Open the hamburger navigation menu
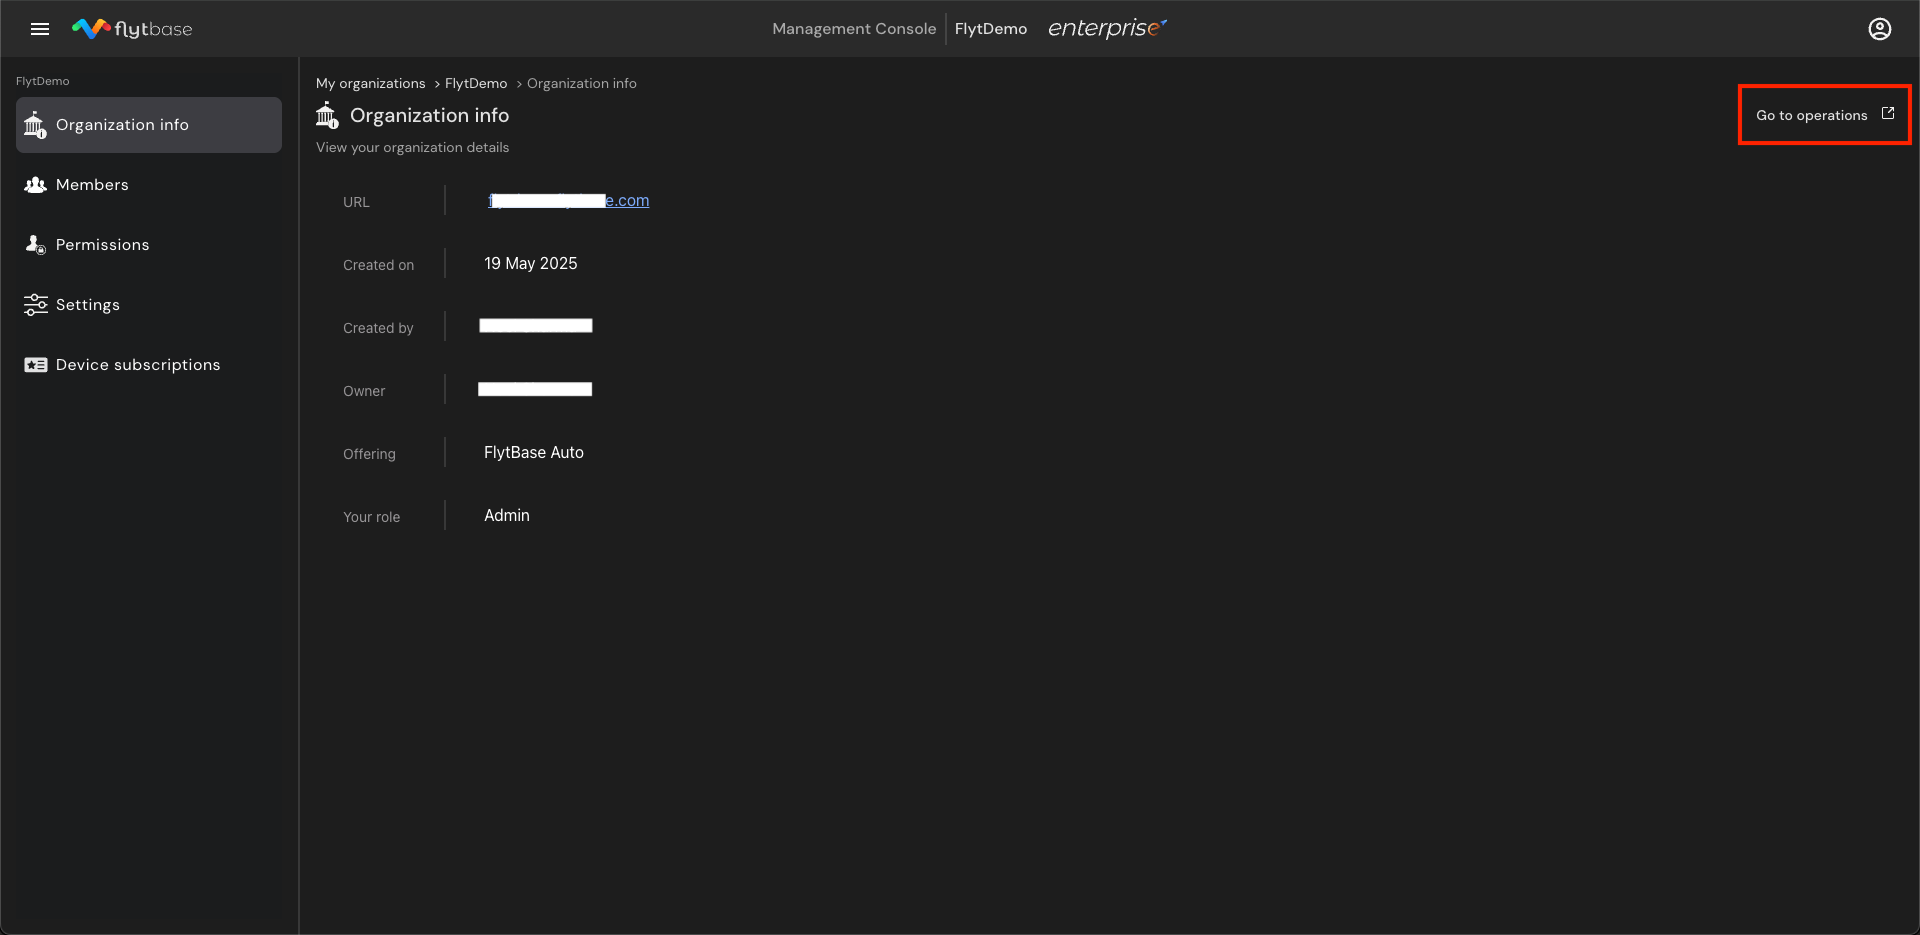This screenshot has width=1920, height=935. [40, 29]
